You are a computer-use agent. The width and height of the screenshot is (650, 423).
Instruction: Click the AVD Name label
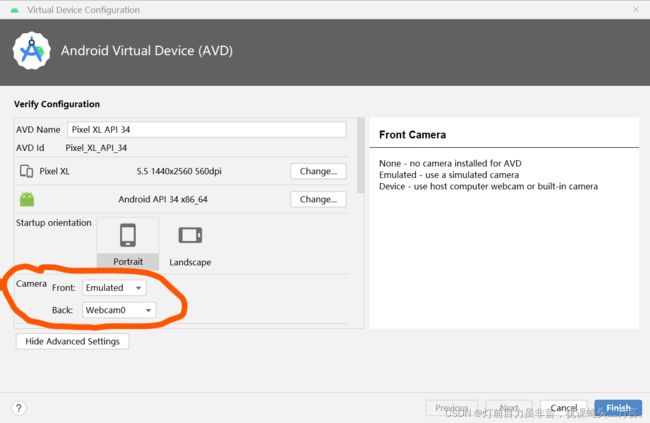[x=38, y=130]
